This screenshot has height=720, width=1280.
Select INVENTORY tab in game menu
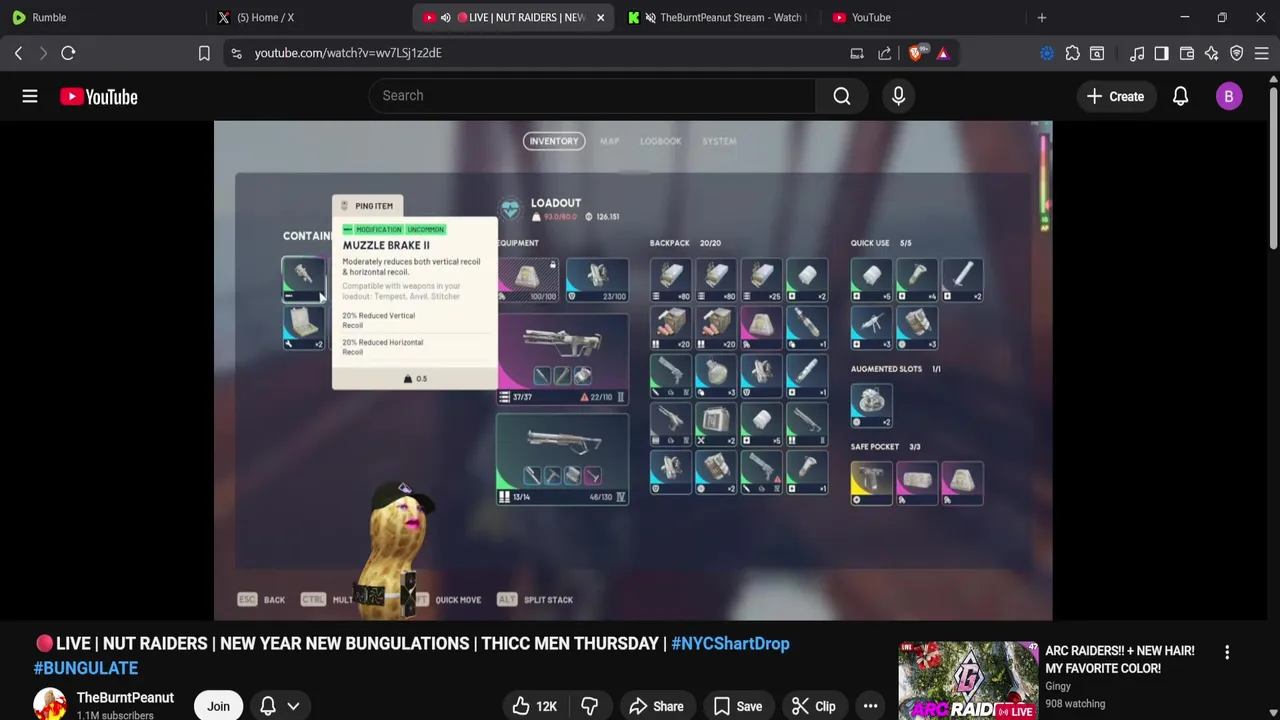(x=553, y=141)
